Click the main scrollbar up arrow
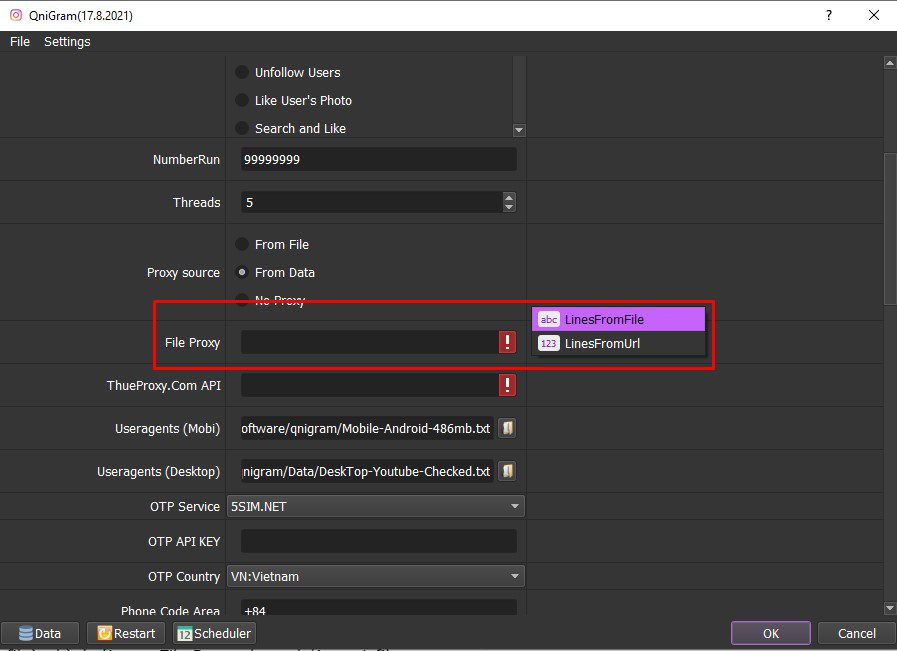 click(890, 62)
